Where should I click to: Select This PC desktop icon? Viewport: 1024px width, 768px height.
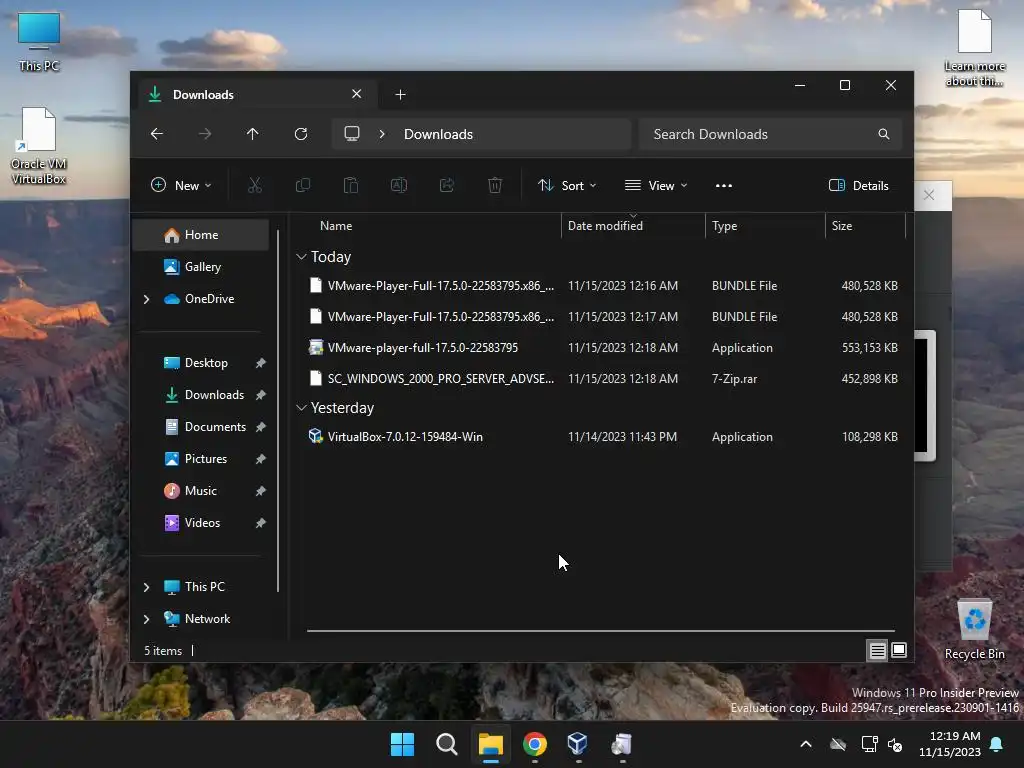click(39, 42)
